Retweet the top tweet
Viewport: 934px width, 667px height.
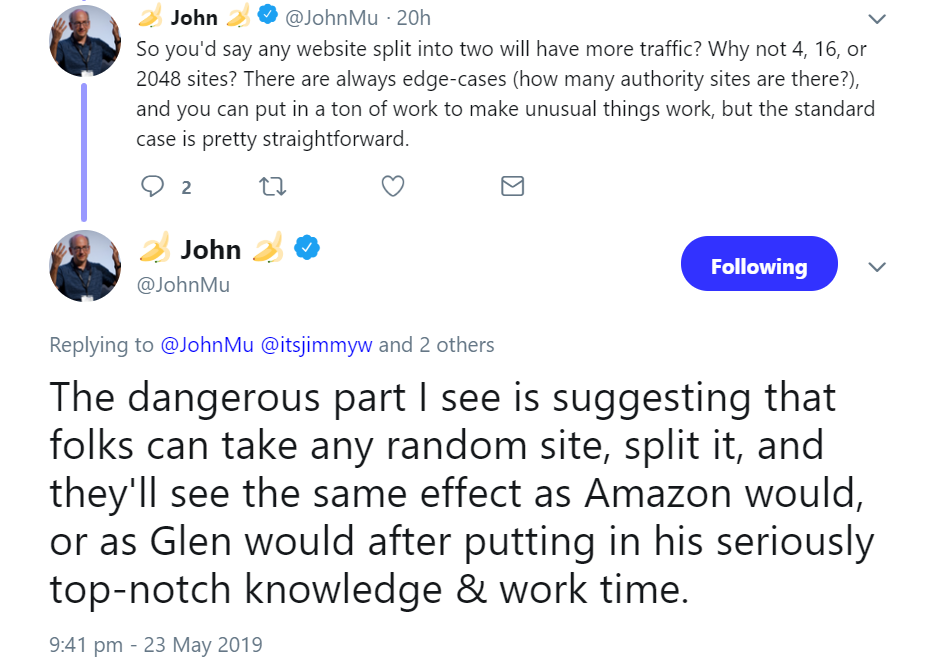(271, 187)
